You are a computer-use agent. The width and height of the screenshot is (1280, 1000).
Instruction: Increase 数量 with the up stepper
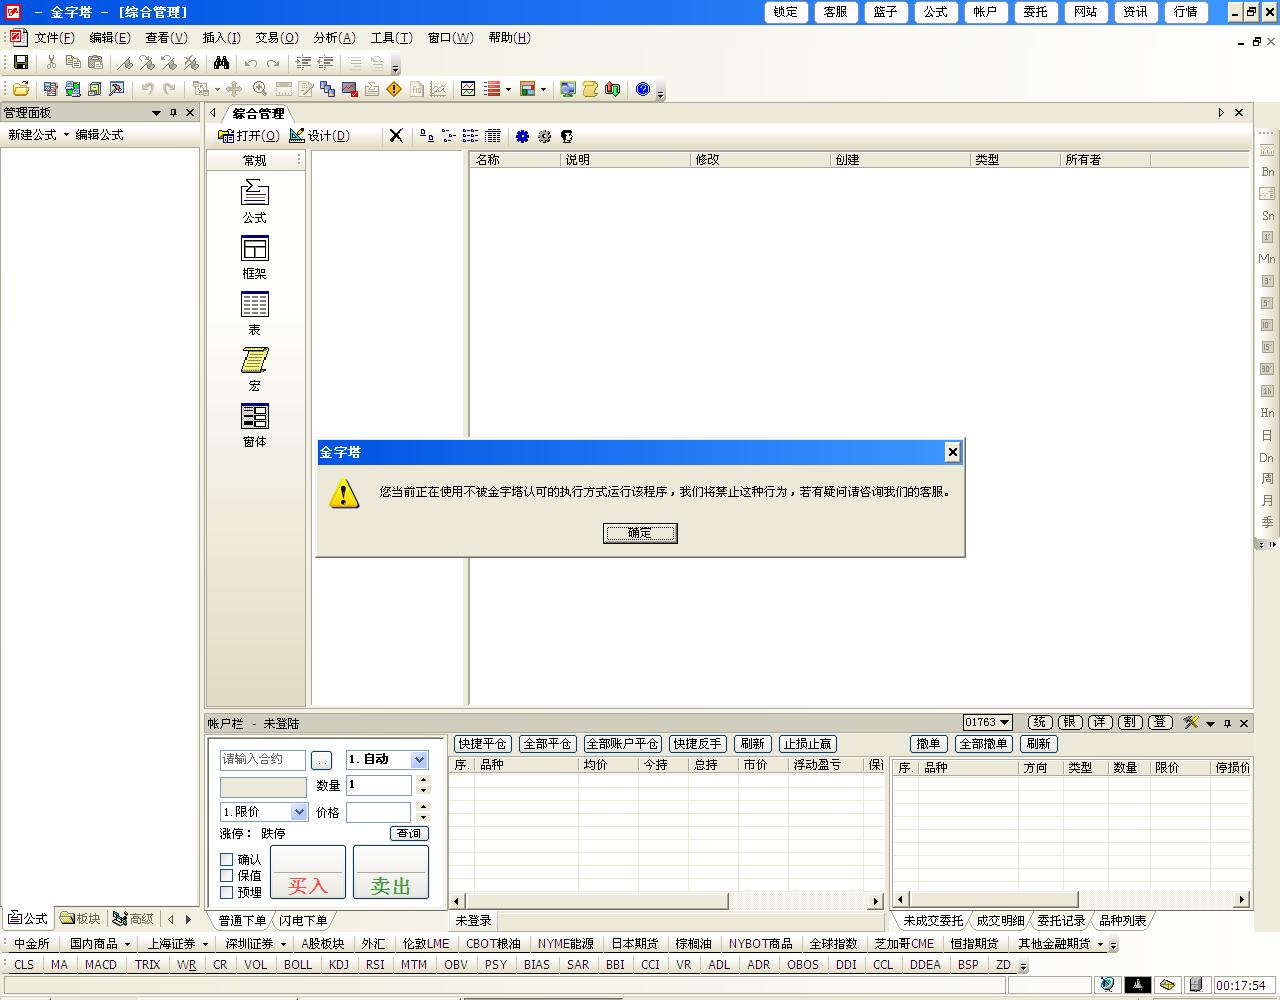coord(423,781)
